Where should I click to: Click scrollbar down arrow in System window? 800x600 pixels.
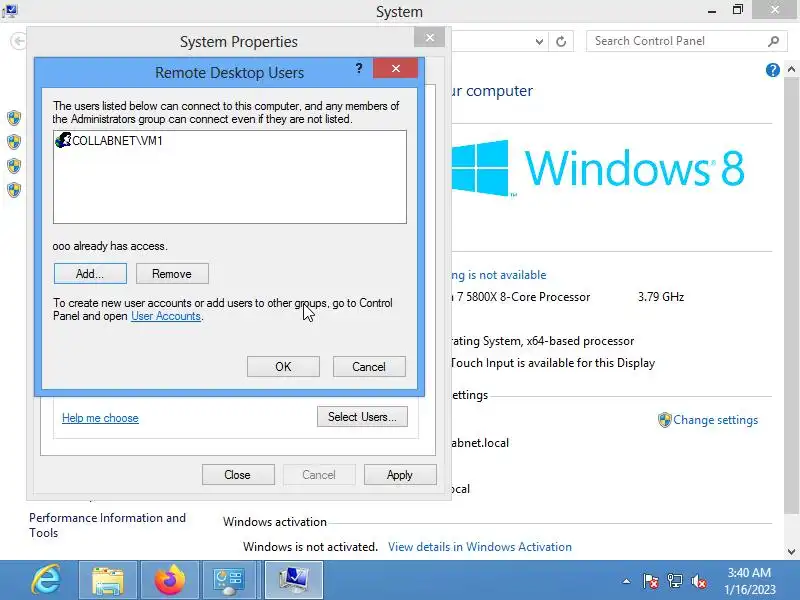tap(791, 551)
